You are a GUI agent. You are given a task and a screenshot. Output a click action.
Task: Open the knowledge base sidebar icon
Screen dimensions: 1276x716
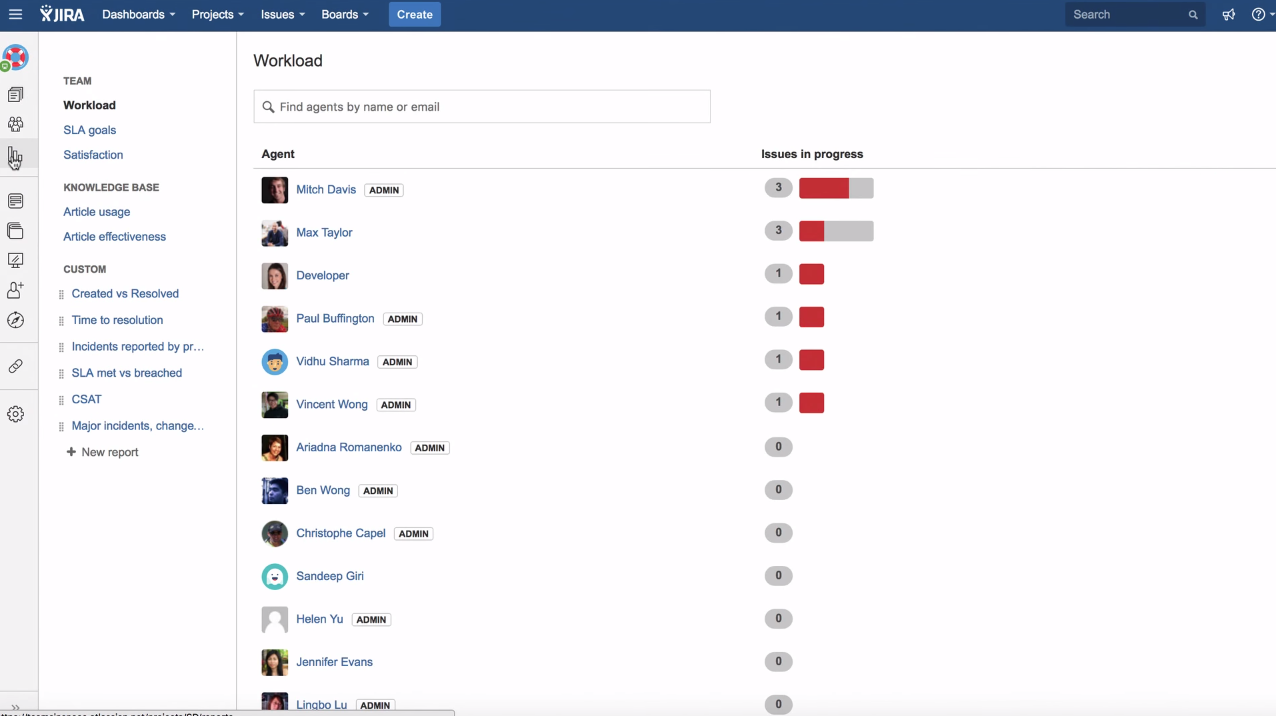point(15,201)
